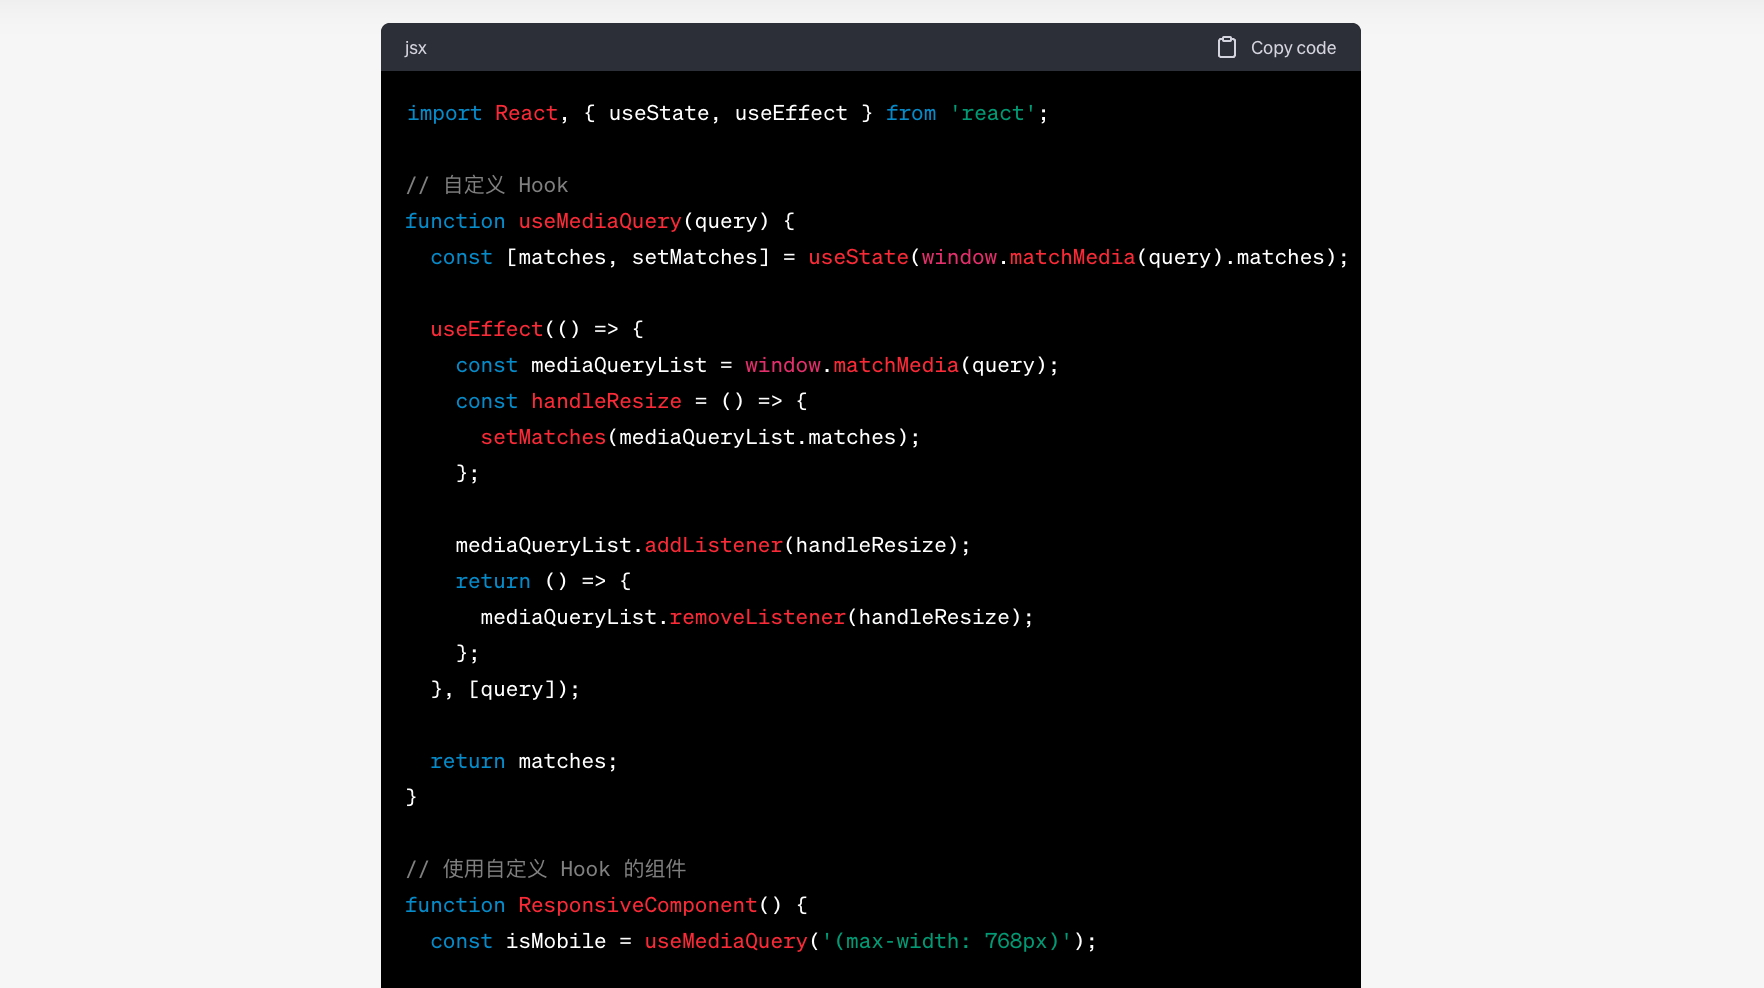Click the addListener method name

coord(713,545)
